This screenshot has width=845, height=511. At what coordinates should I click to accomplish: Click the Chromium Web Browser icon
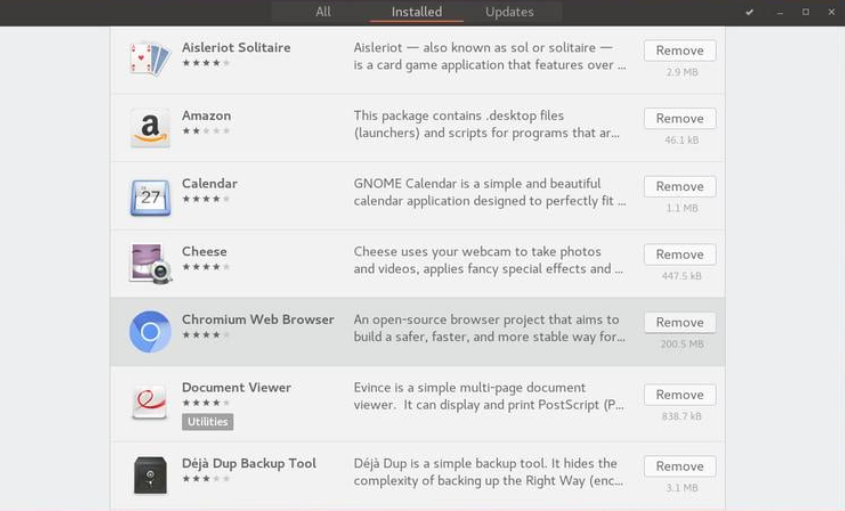click(x=150, y=332)
